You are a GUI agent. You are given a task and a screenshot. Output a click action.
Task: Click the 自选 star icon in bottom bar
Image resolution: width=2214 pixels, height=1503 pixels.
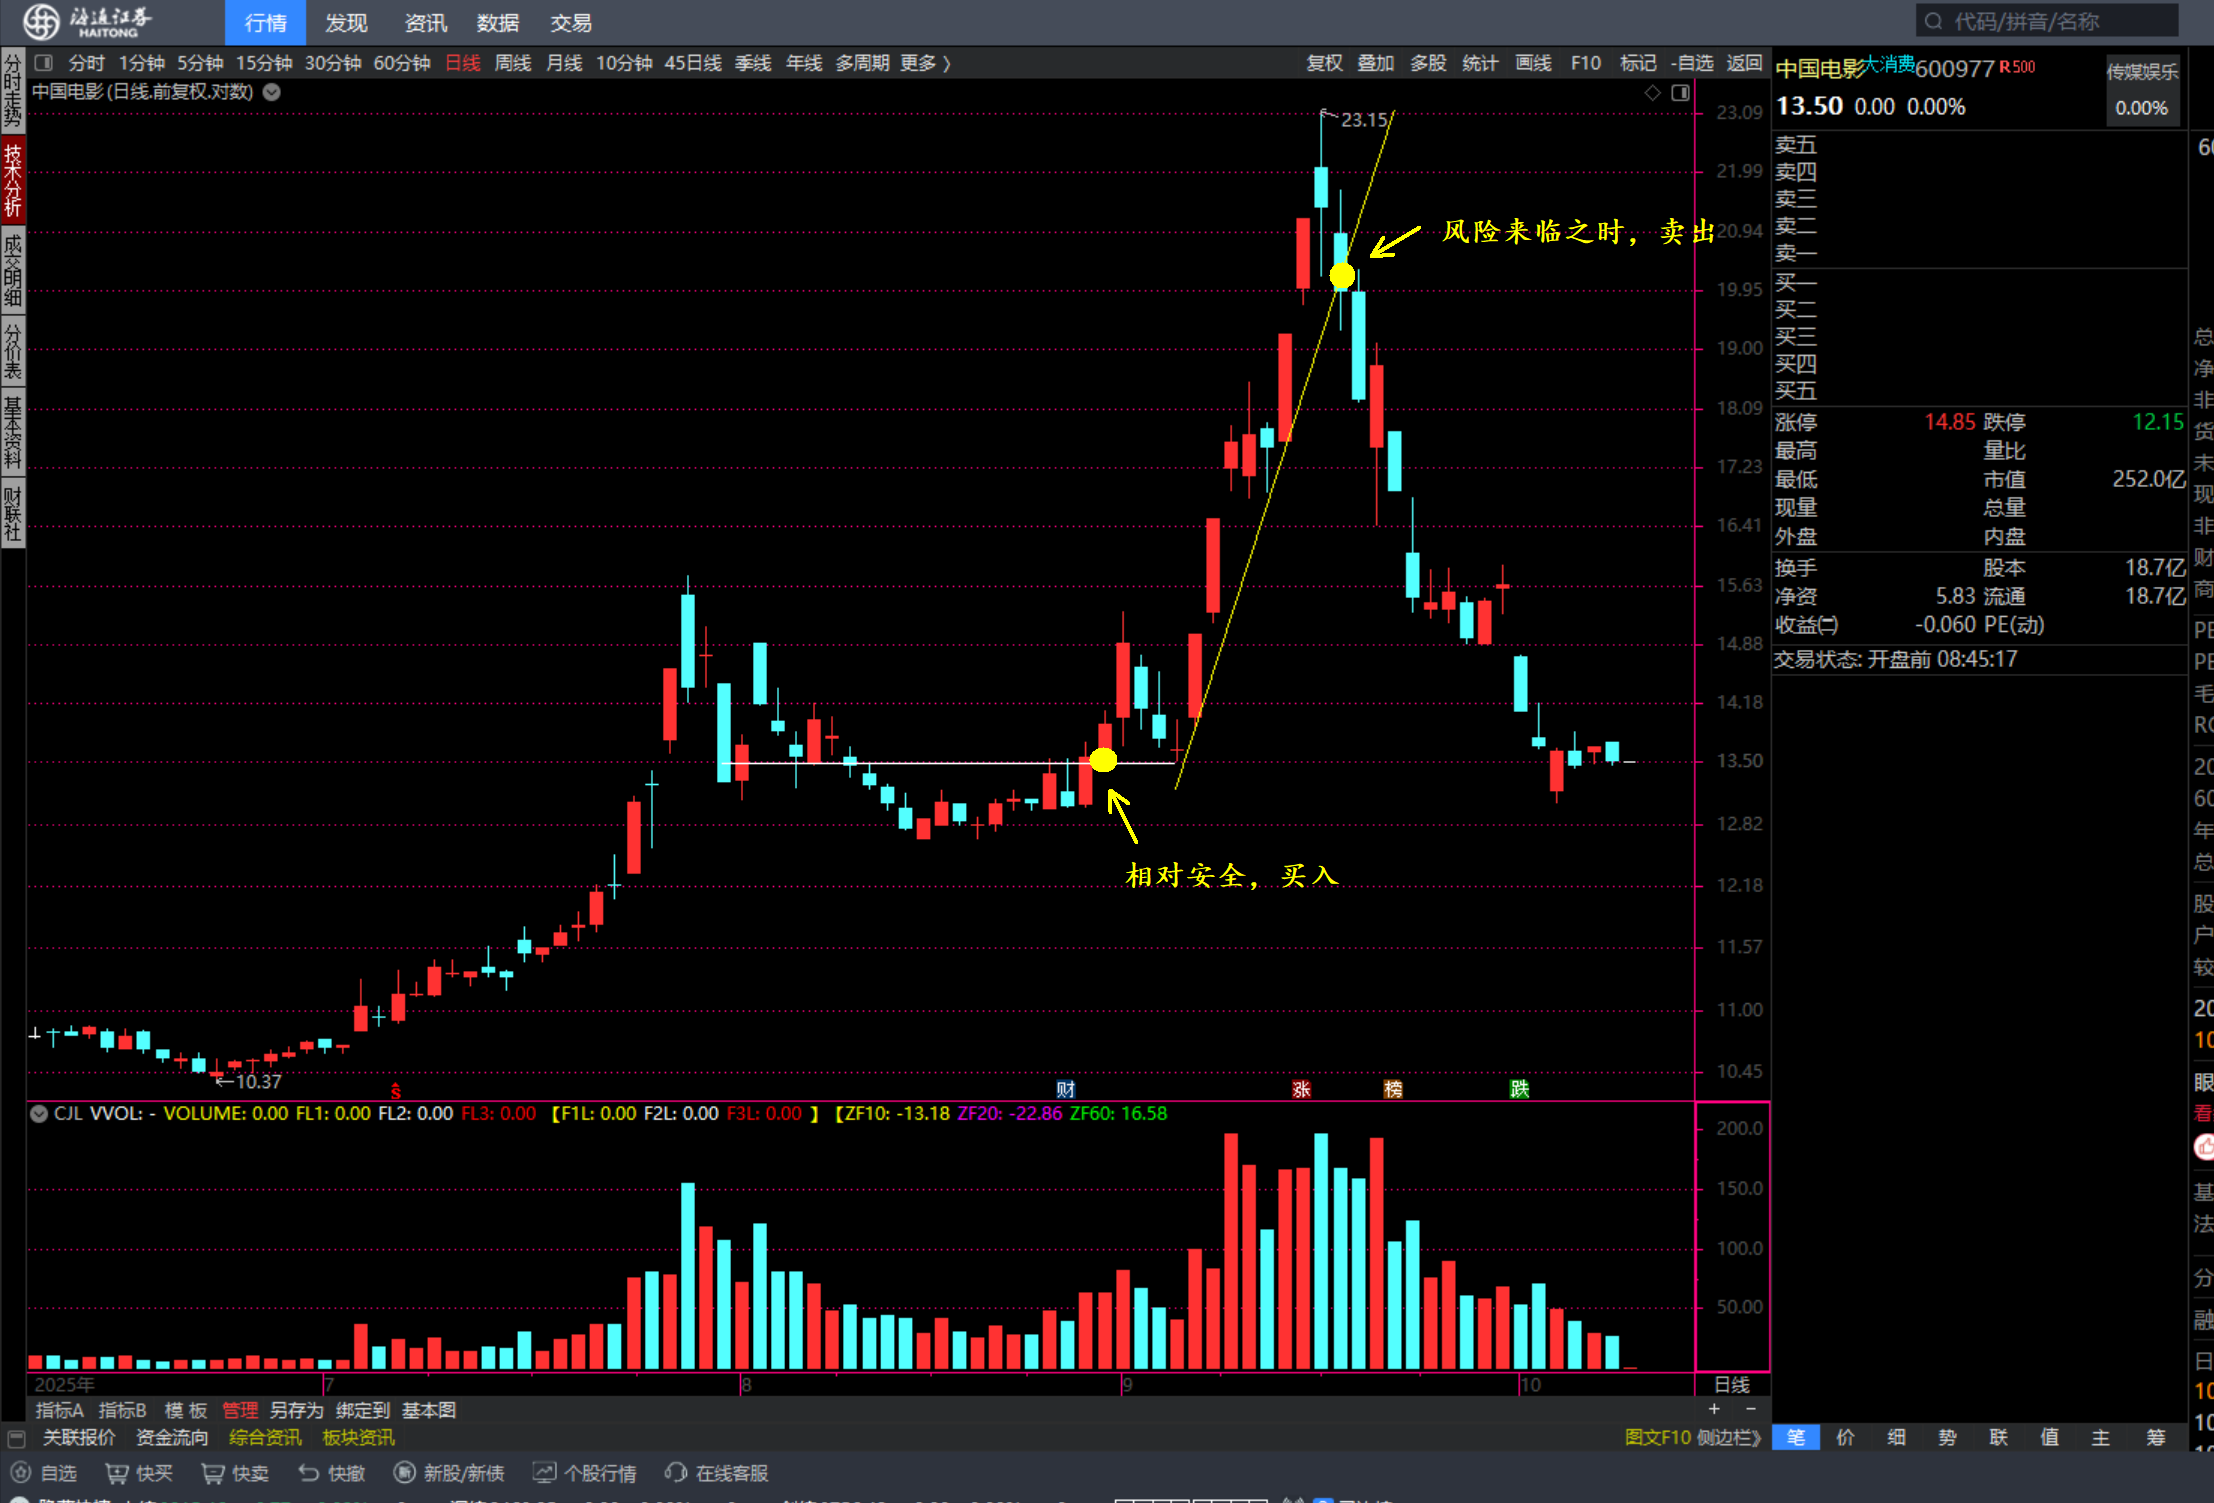(x=21, y=1473)
